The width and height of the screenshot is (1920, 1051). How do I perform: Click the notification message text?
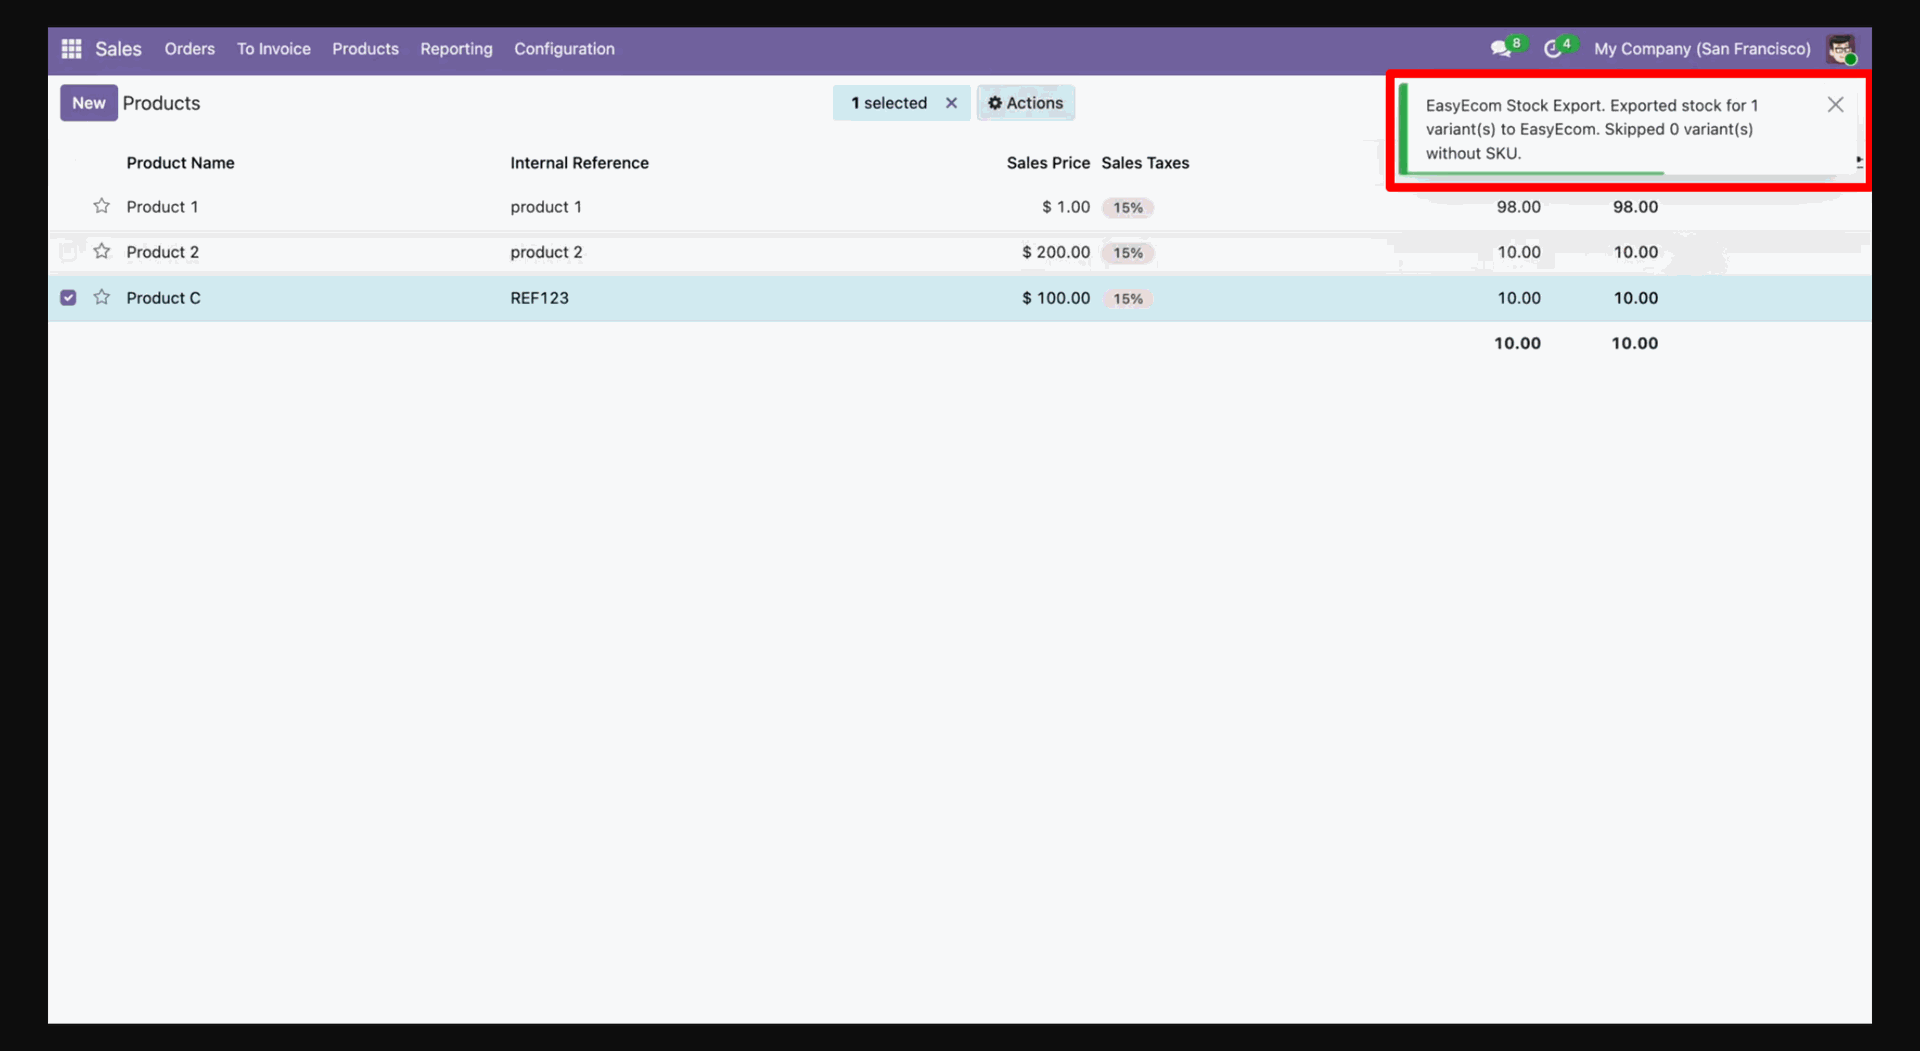click(1591, 129)
